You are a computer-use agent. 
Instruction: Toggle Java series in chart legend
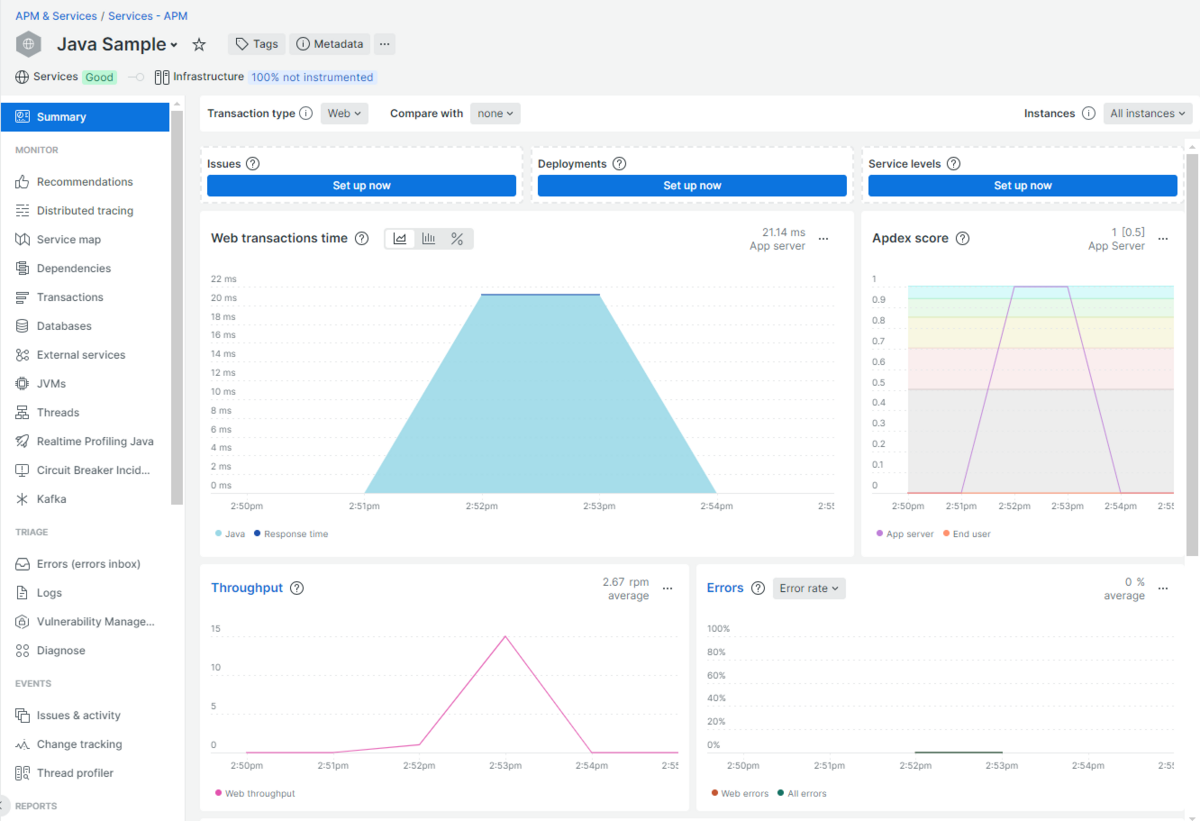tap(230, 534)
